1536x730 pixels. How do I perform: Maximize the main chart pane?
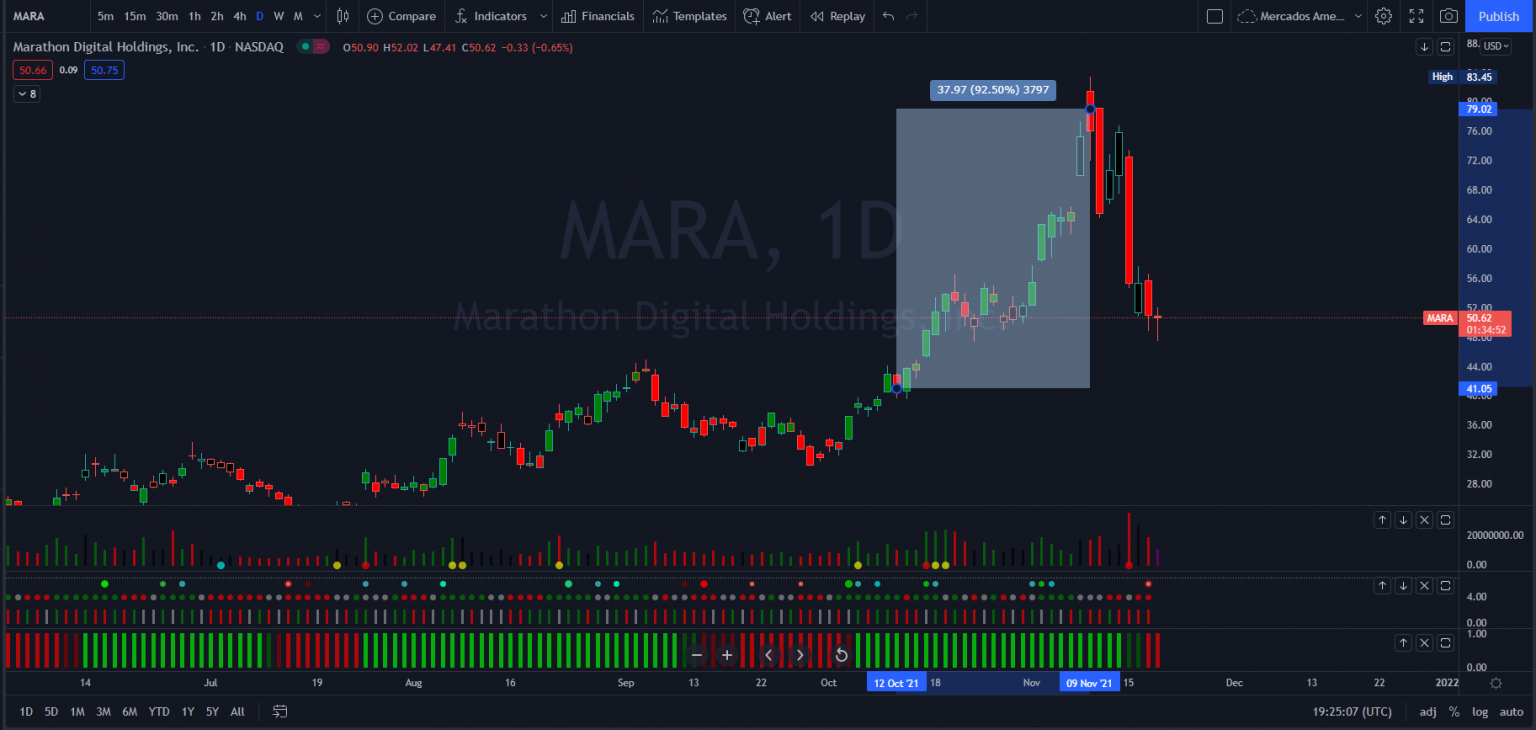point(1445,47)
